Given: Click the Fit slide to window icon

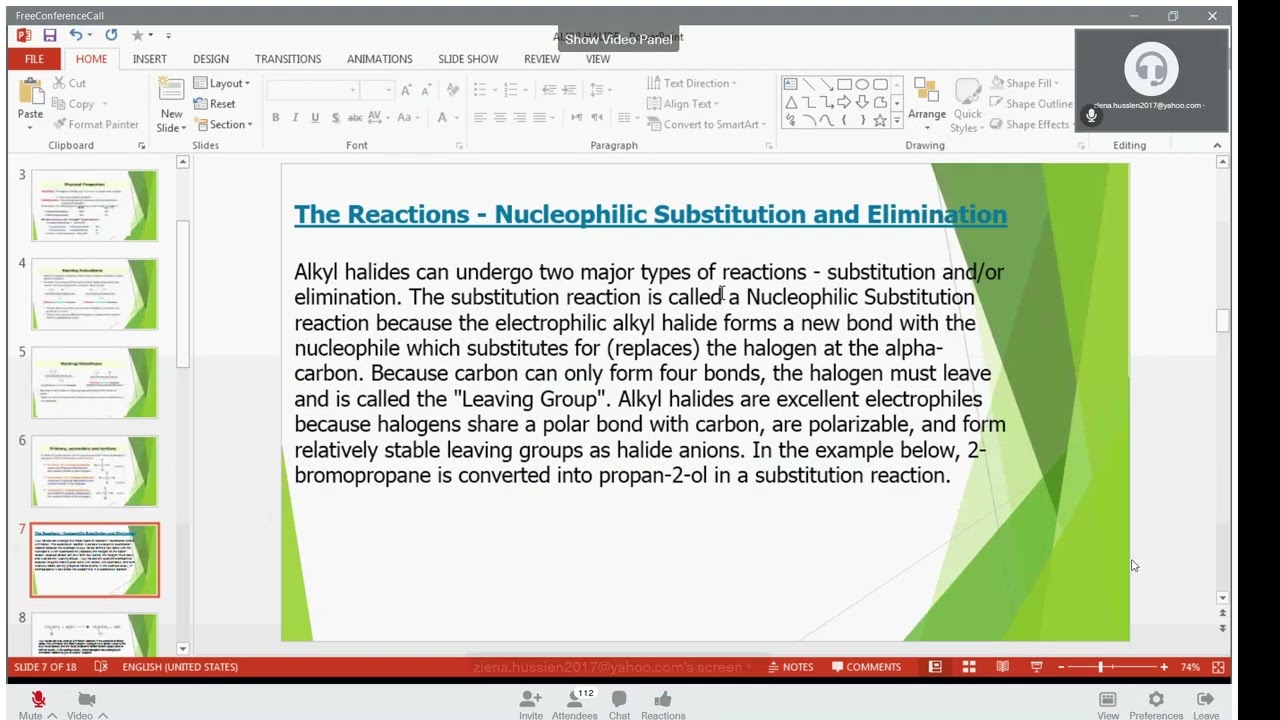Looking at the screenshot, I should [x=1218, y=667].
